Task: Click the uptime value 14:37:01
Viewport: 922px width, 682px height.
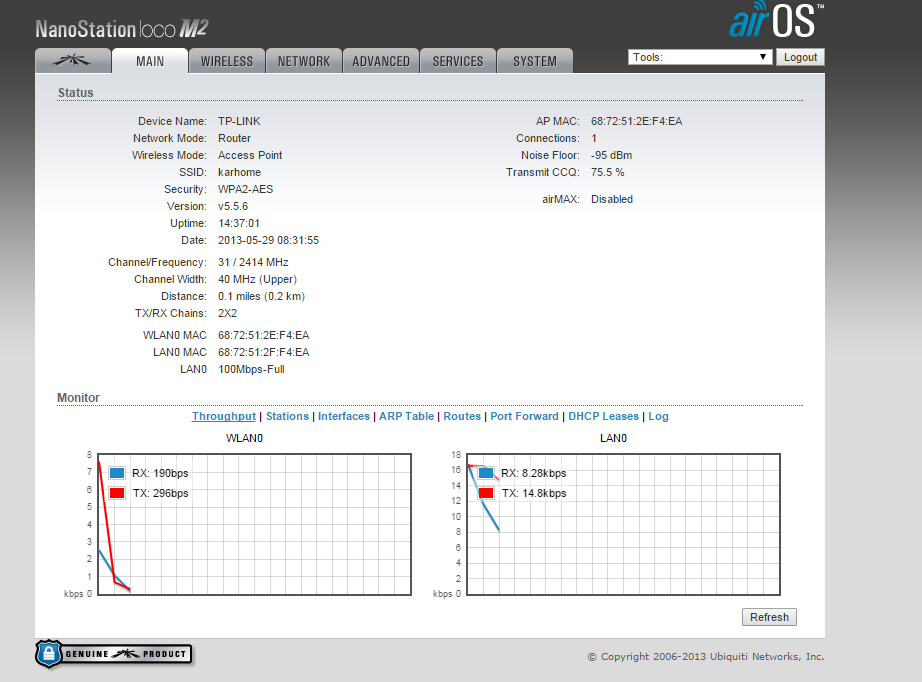Action: click(x=239, y=223)
